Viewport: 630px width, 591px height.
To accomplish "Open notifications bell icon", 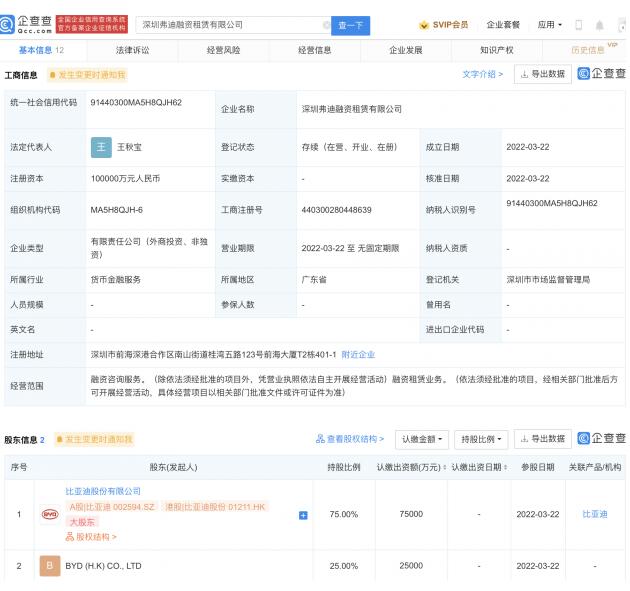I will [x=599, y=25].
